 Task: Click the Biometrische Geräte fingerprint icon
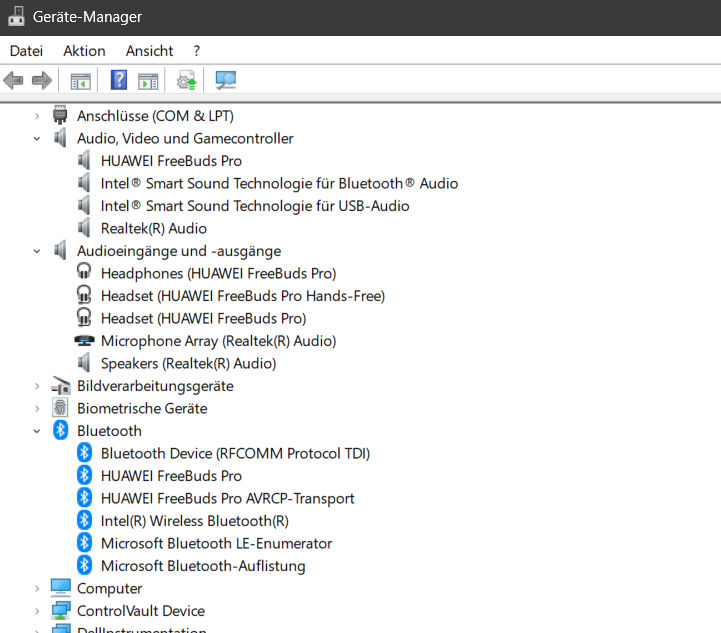[60, 408]
